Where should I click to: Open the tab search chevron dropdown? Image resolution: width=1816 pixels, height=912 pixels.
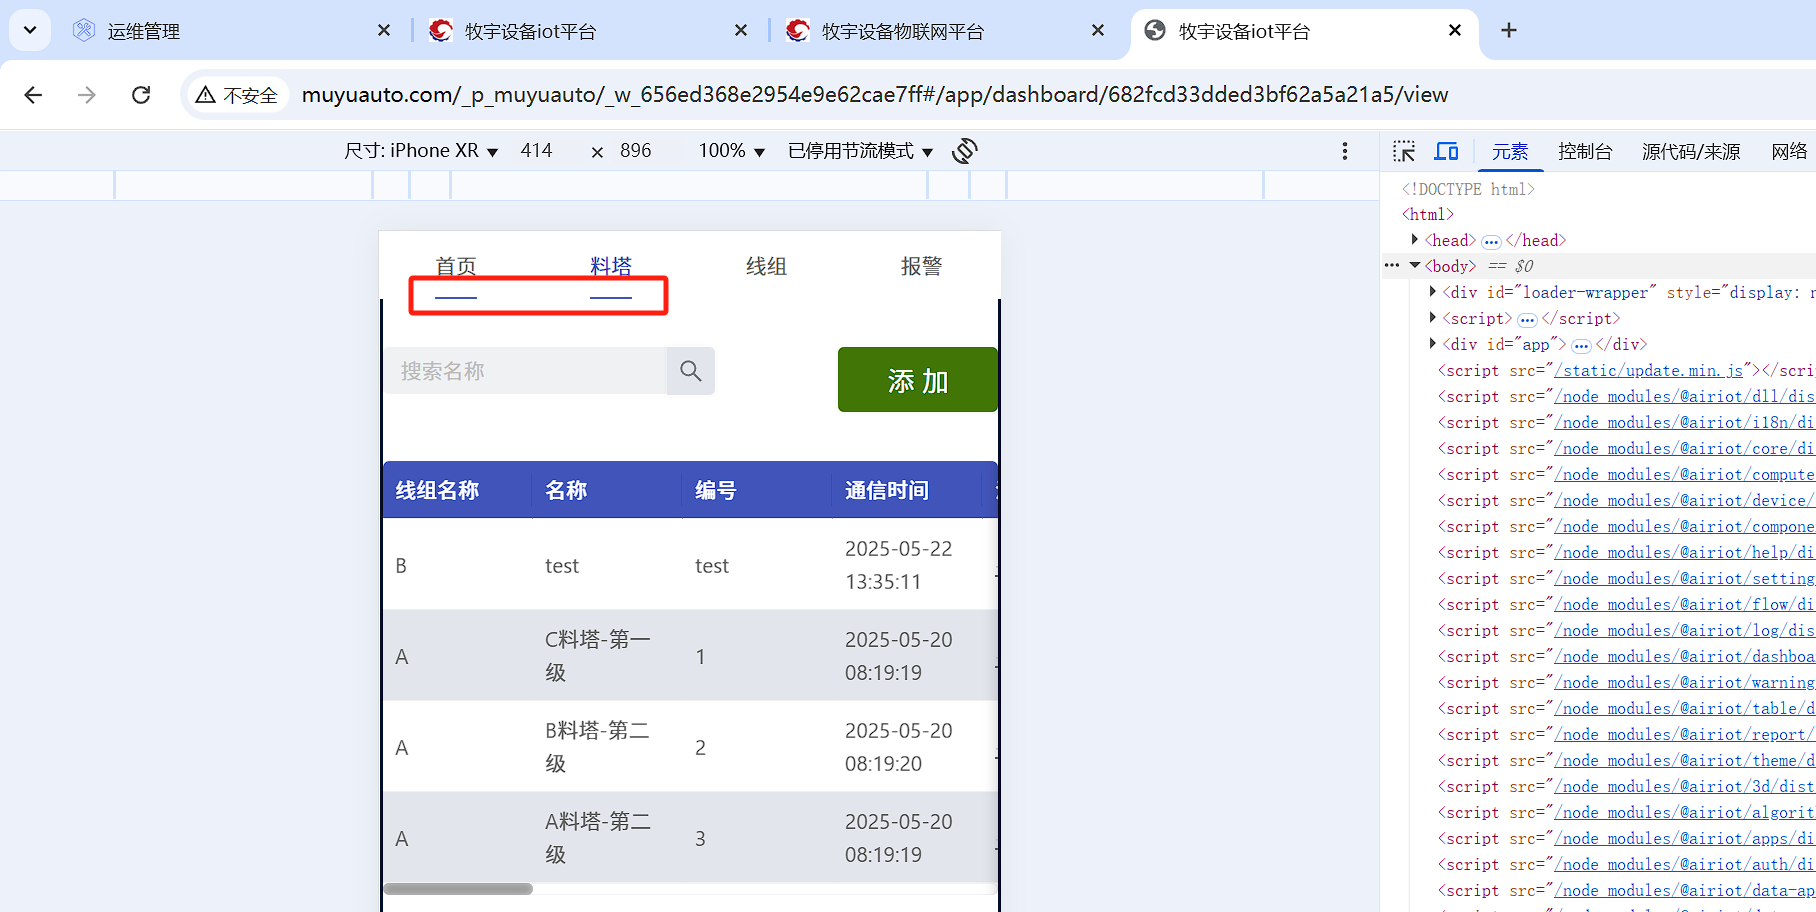(x=30, y=30)
